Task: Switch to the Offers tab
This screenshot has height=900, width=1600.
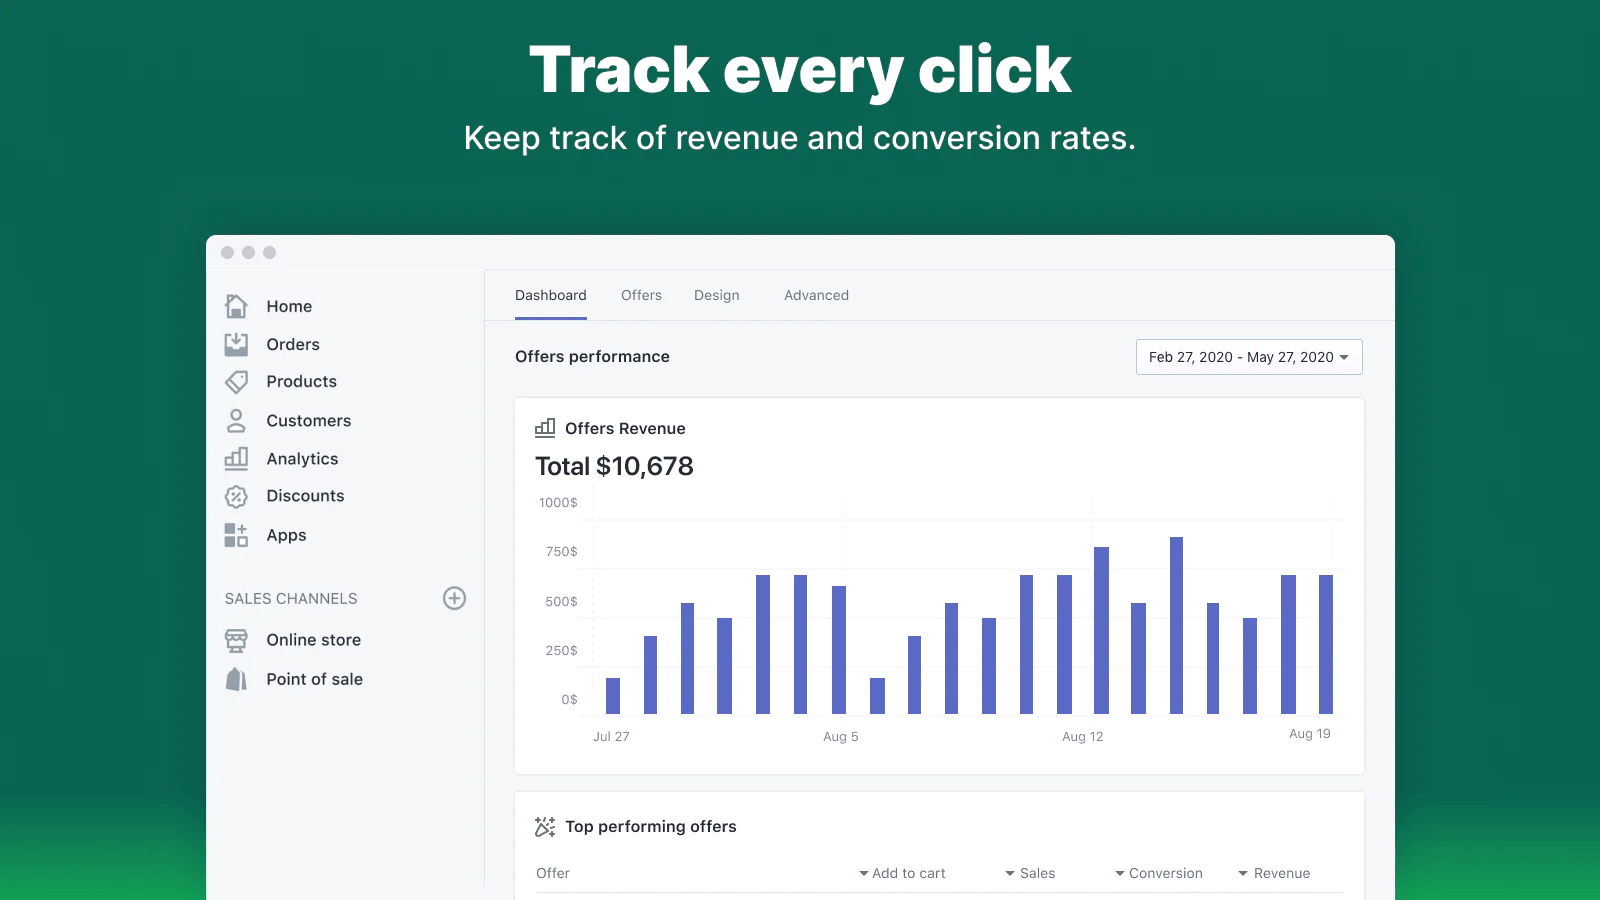Action: [x=641, y=295]
